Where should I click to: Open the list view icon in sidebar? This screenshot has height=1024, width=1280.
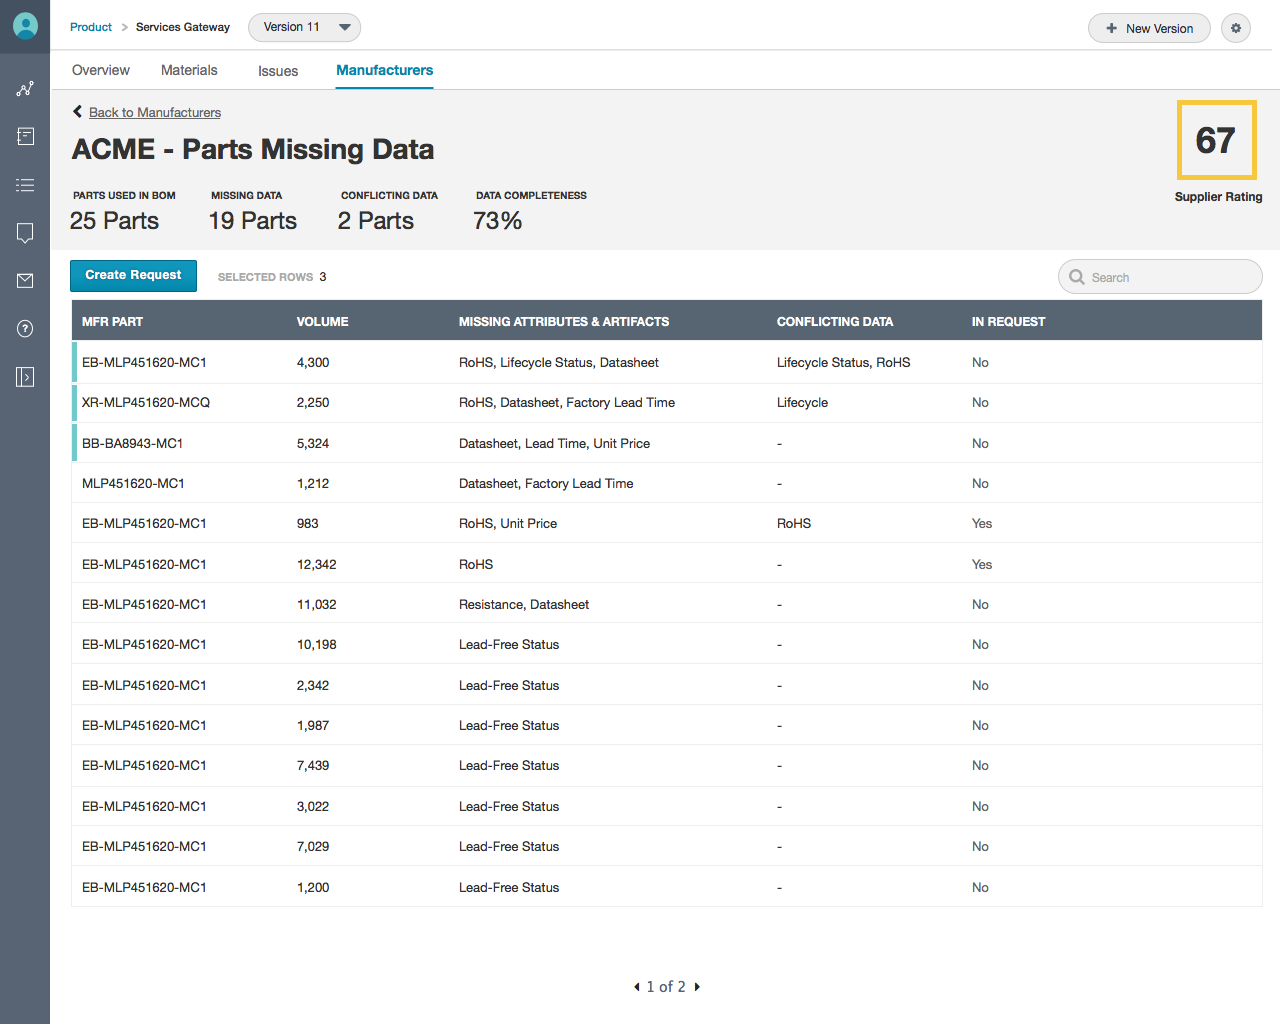(x=25, y=185)
